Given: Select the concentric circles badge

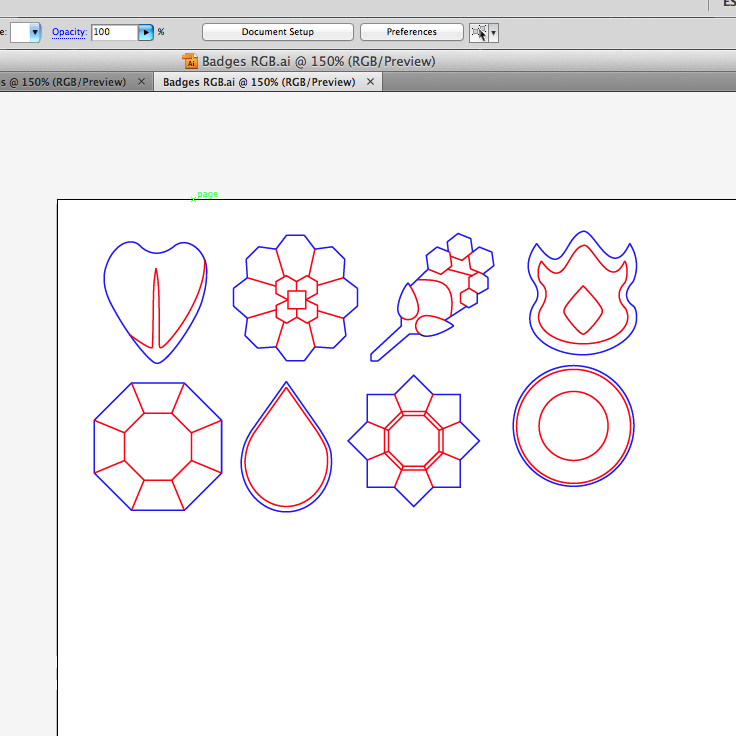Looking at the screenshot, I should coord(574,426).
